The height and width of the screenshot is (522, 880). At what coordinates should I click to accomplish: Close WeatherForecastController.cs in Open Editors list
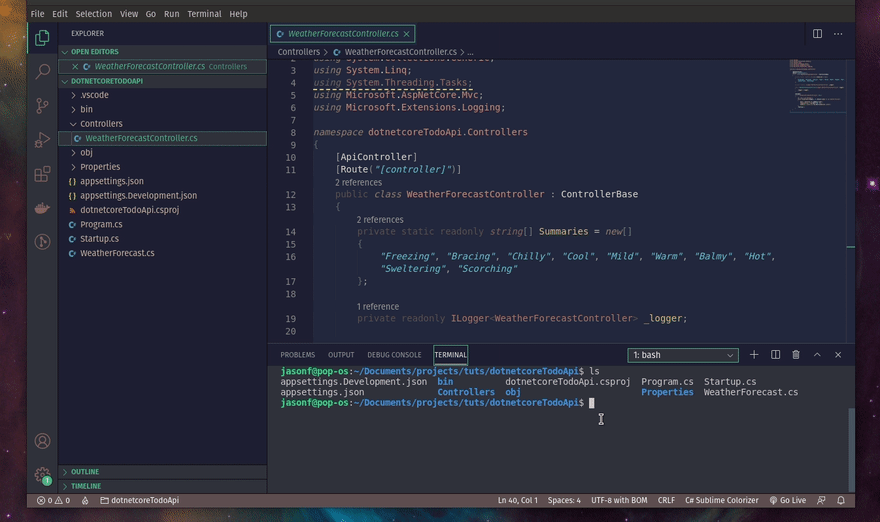75,66
